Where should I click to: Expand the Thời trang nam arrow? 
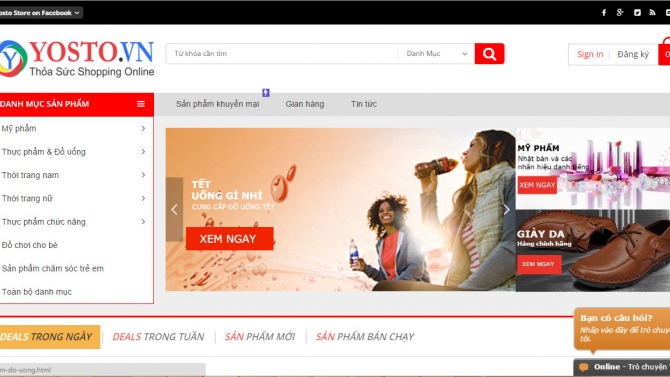click(143, 175)
